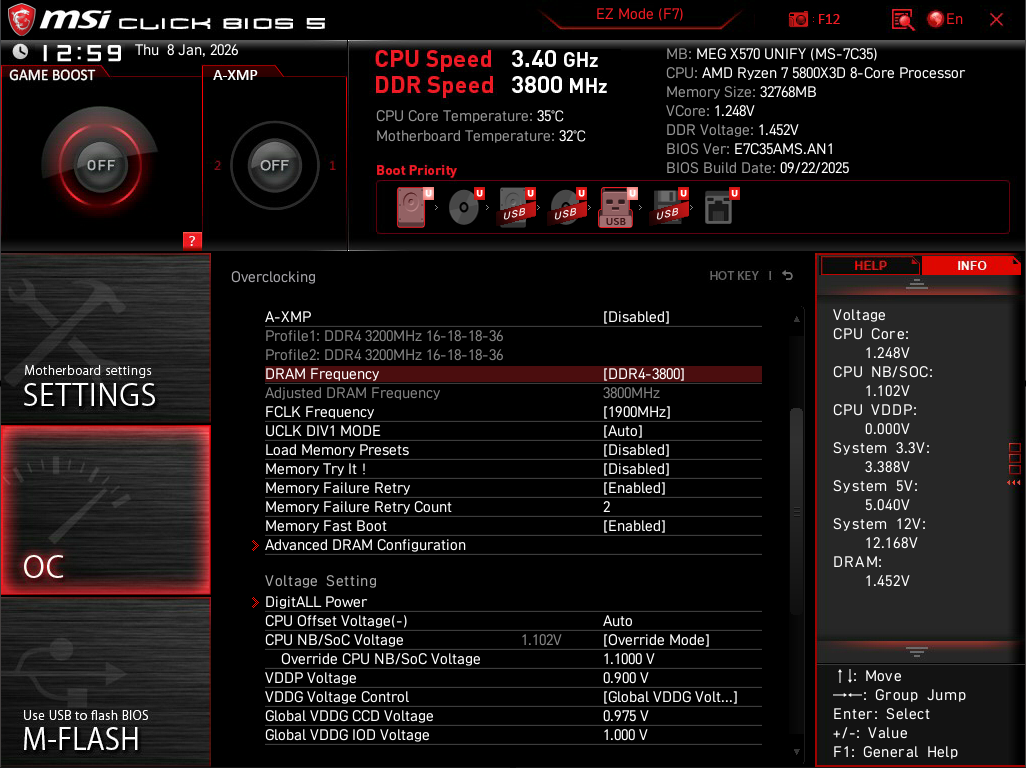Toggle the A-XMP OFF knob

(274, 165)
